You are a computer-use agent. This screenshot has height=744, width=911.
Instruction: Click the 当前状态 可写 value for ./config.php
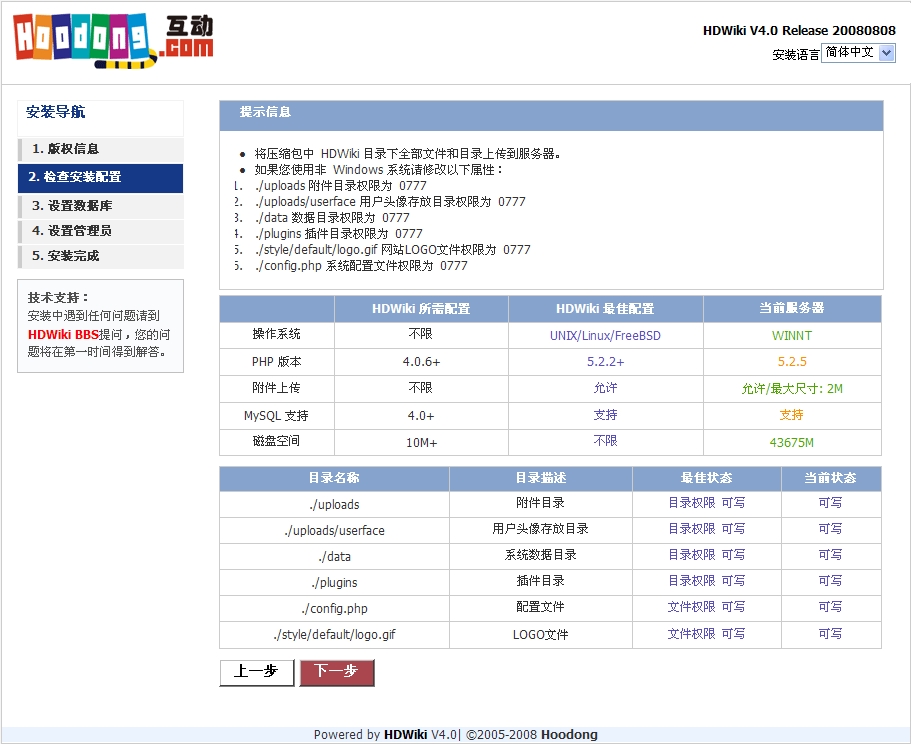(830, 607)
